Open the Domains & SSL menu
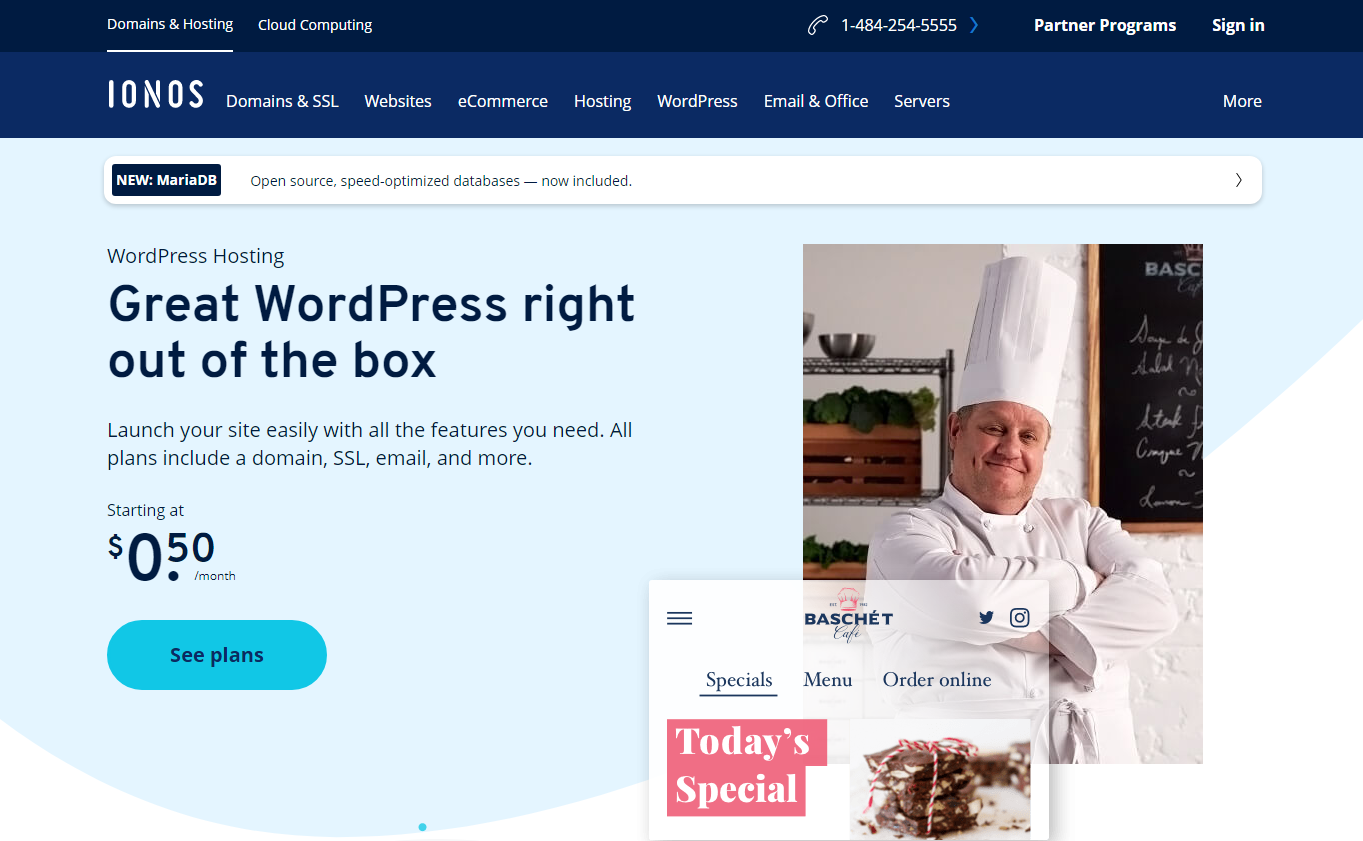1363x841 pixels. [282, 101]
